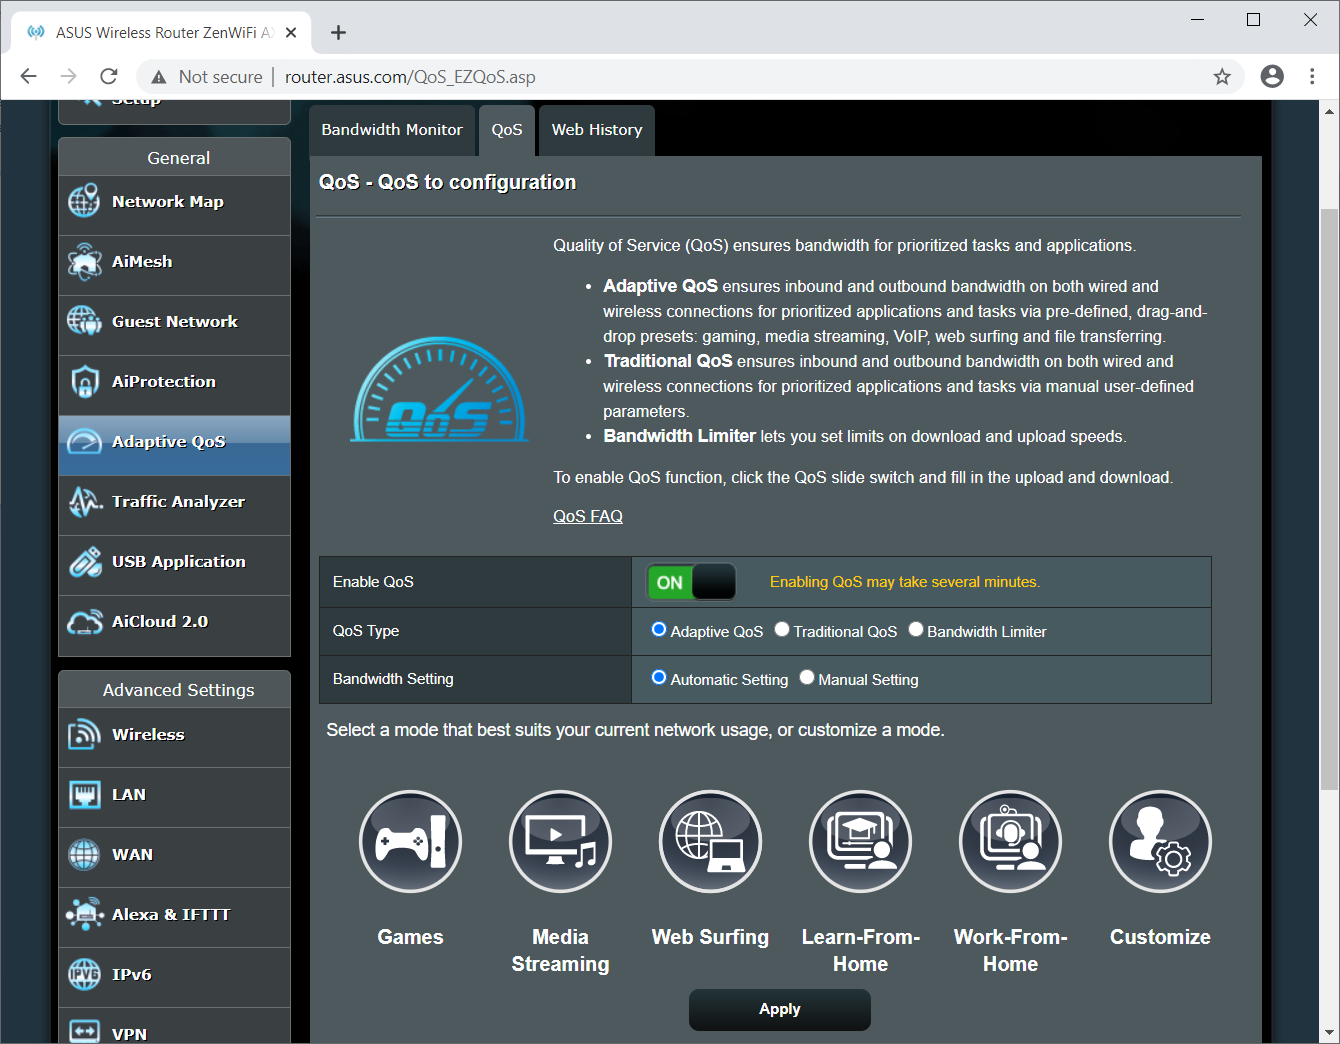The image size is (1340, 1044).
Task: Open the QoS tab
Action: point(507,130)
